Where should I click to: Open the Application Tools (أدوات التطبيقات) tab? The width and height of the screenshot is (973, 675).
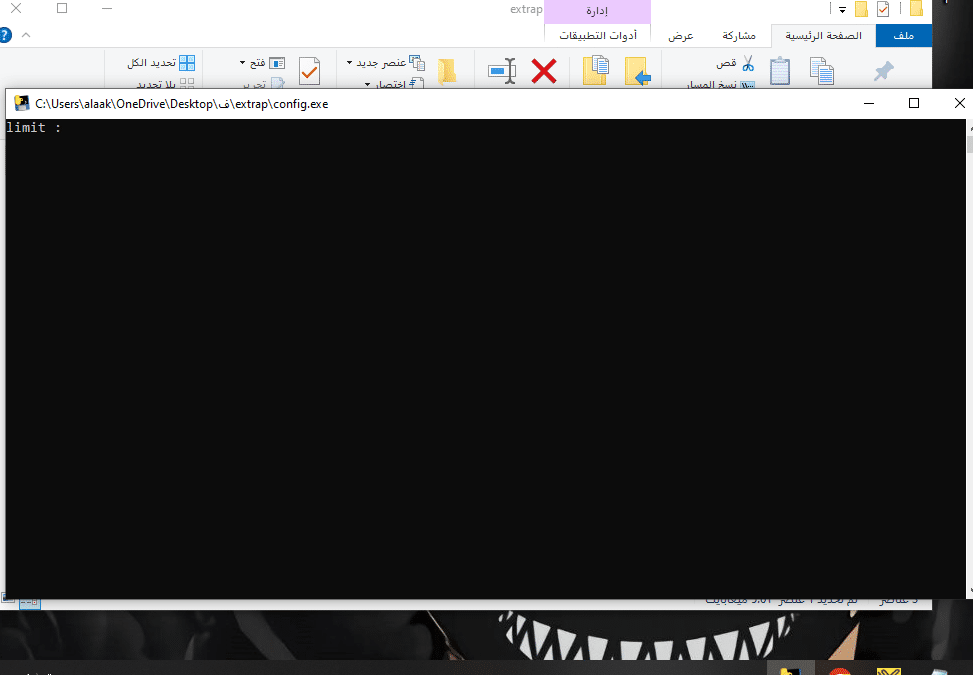click(x=599, y=36)
